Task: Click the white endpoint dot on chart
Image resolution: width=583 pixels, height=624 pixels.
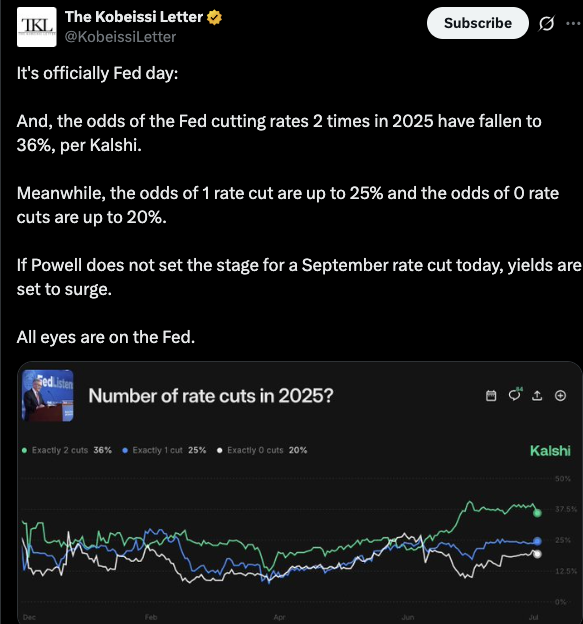Action: pos(537,554)
